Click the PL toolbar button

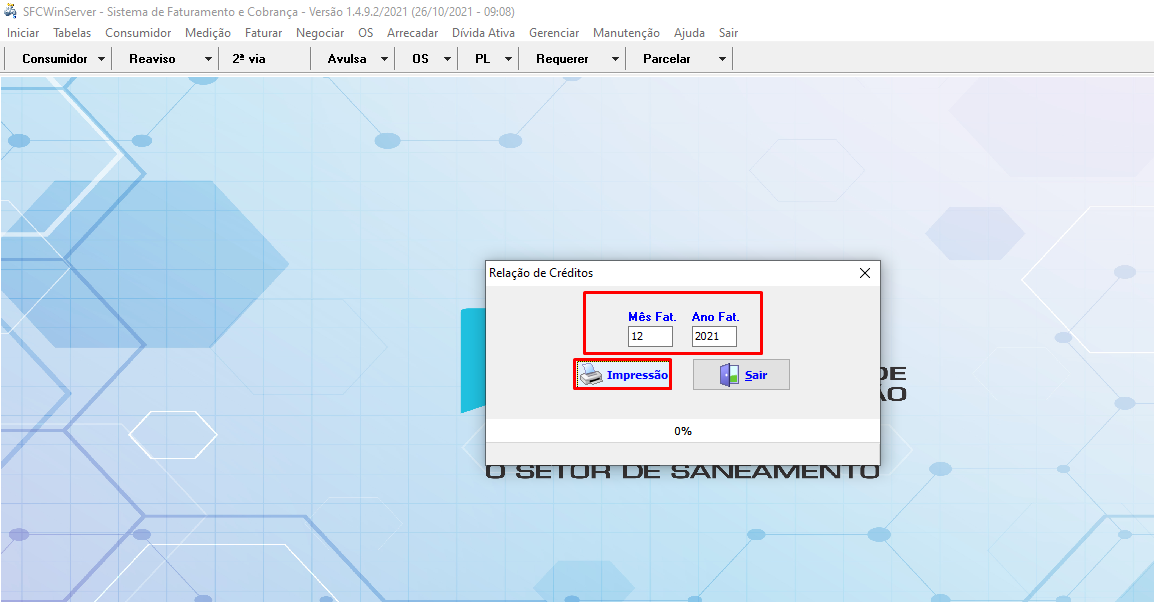point(482,59)
